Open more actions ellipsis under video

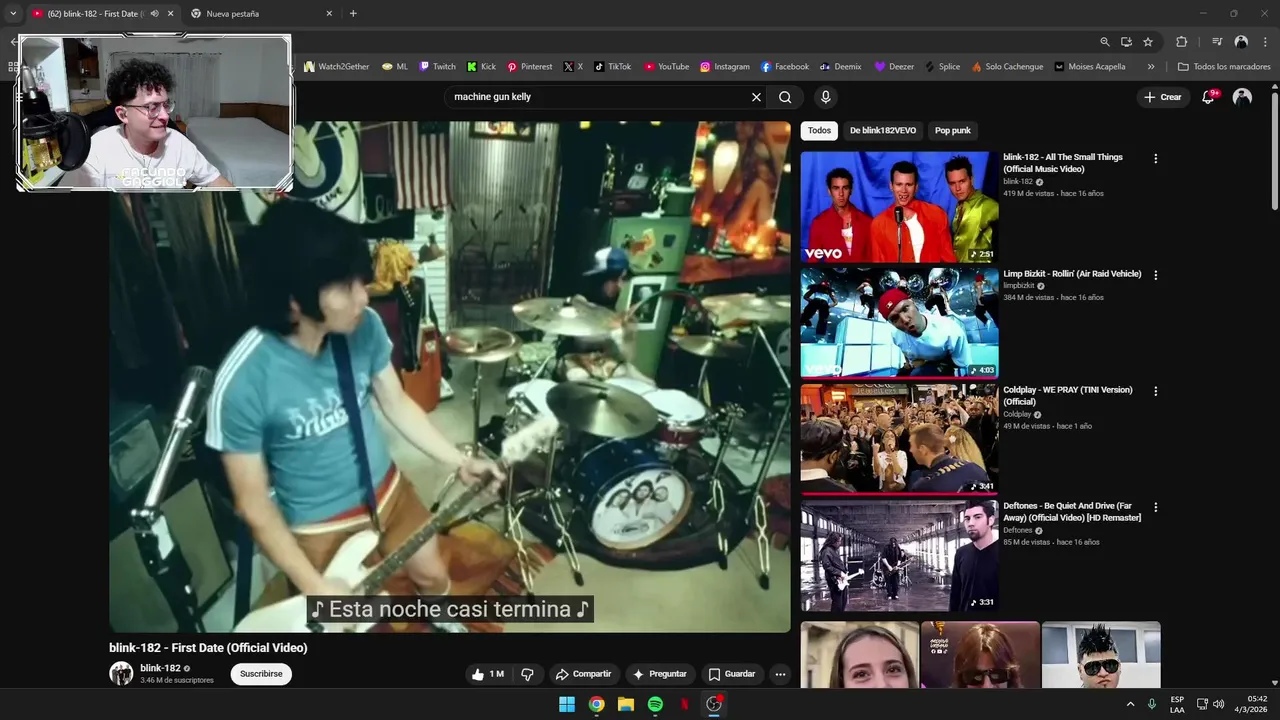tap(780, 674)
